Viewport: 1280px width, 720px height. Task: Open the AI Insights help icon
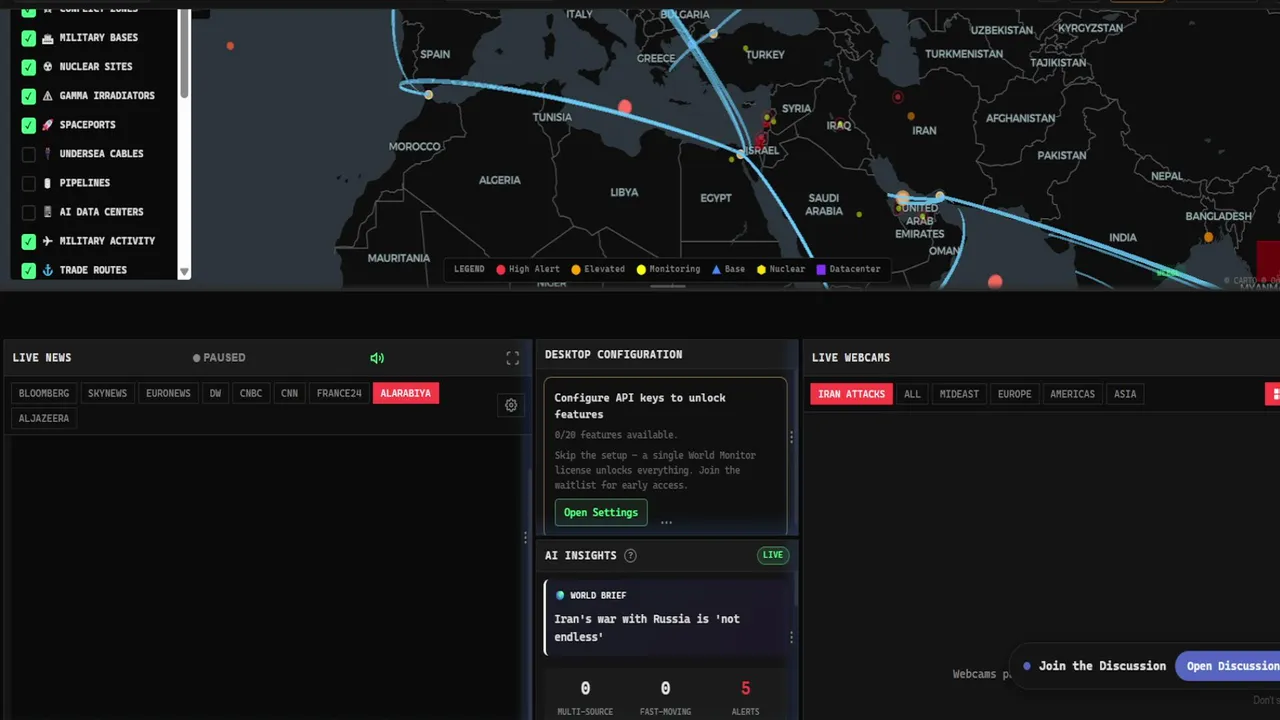click(x=630, y=556)
